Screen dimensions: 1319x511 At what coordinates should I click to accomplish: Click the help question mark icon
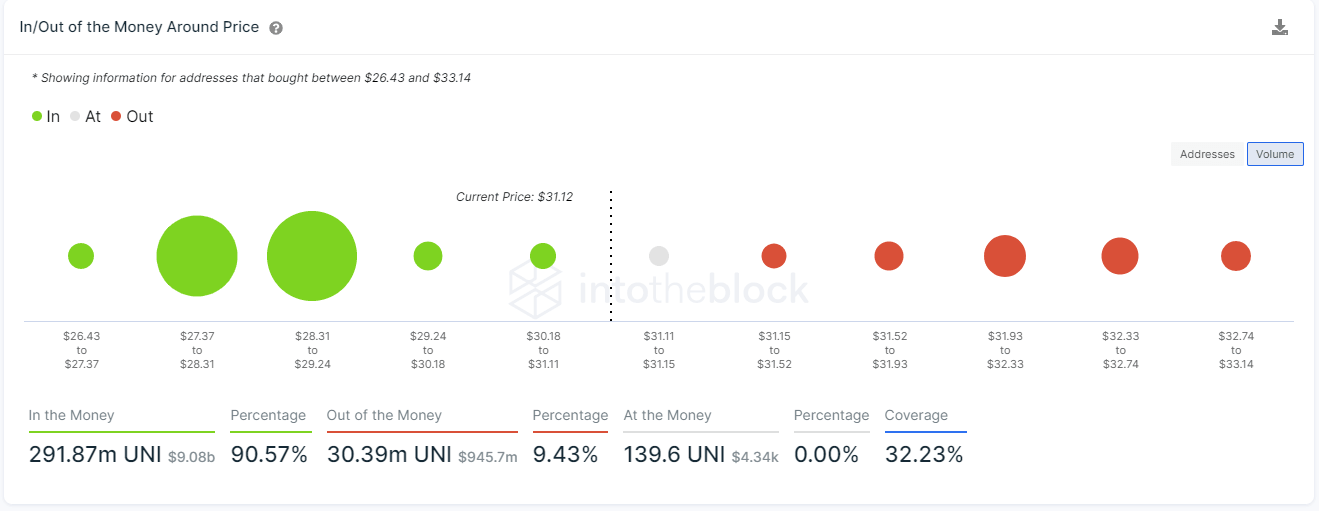pyautogui.click(x=276, y=28)
